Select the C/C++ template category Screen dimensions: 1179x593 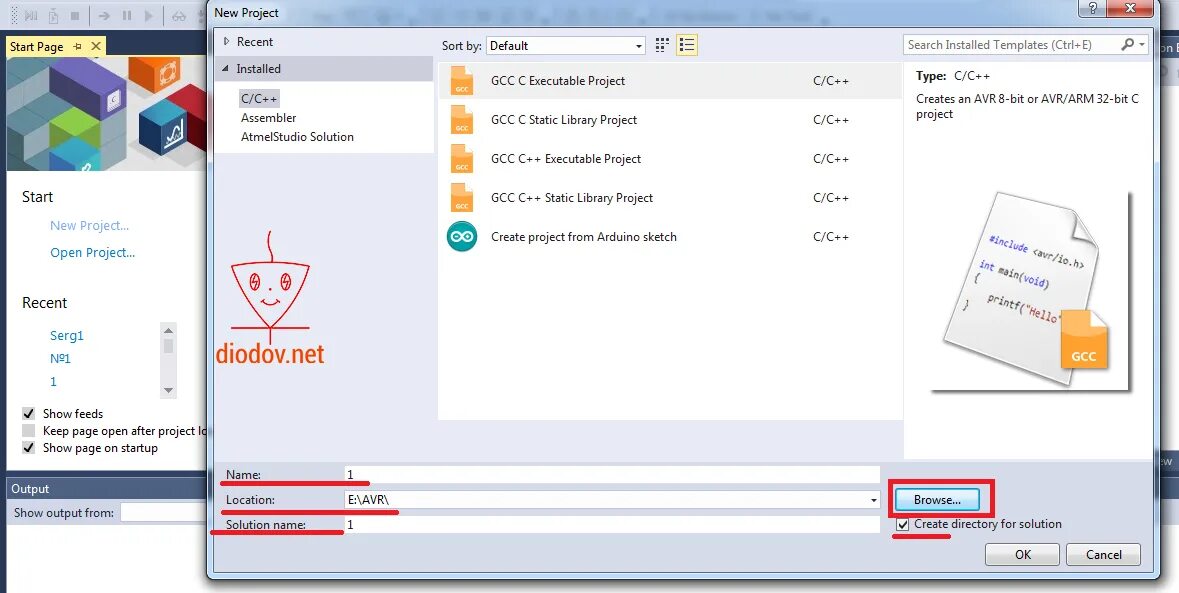259,98
